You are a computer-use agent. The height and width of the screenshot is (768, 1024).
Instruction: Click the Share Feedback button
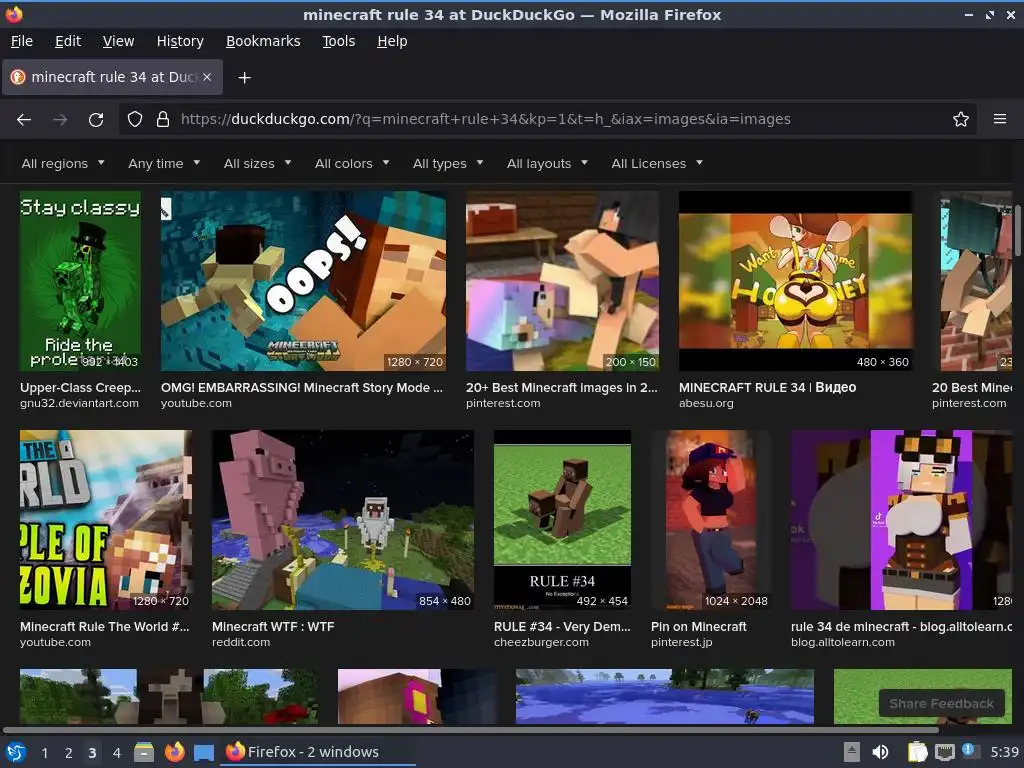point(941,703)
